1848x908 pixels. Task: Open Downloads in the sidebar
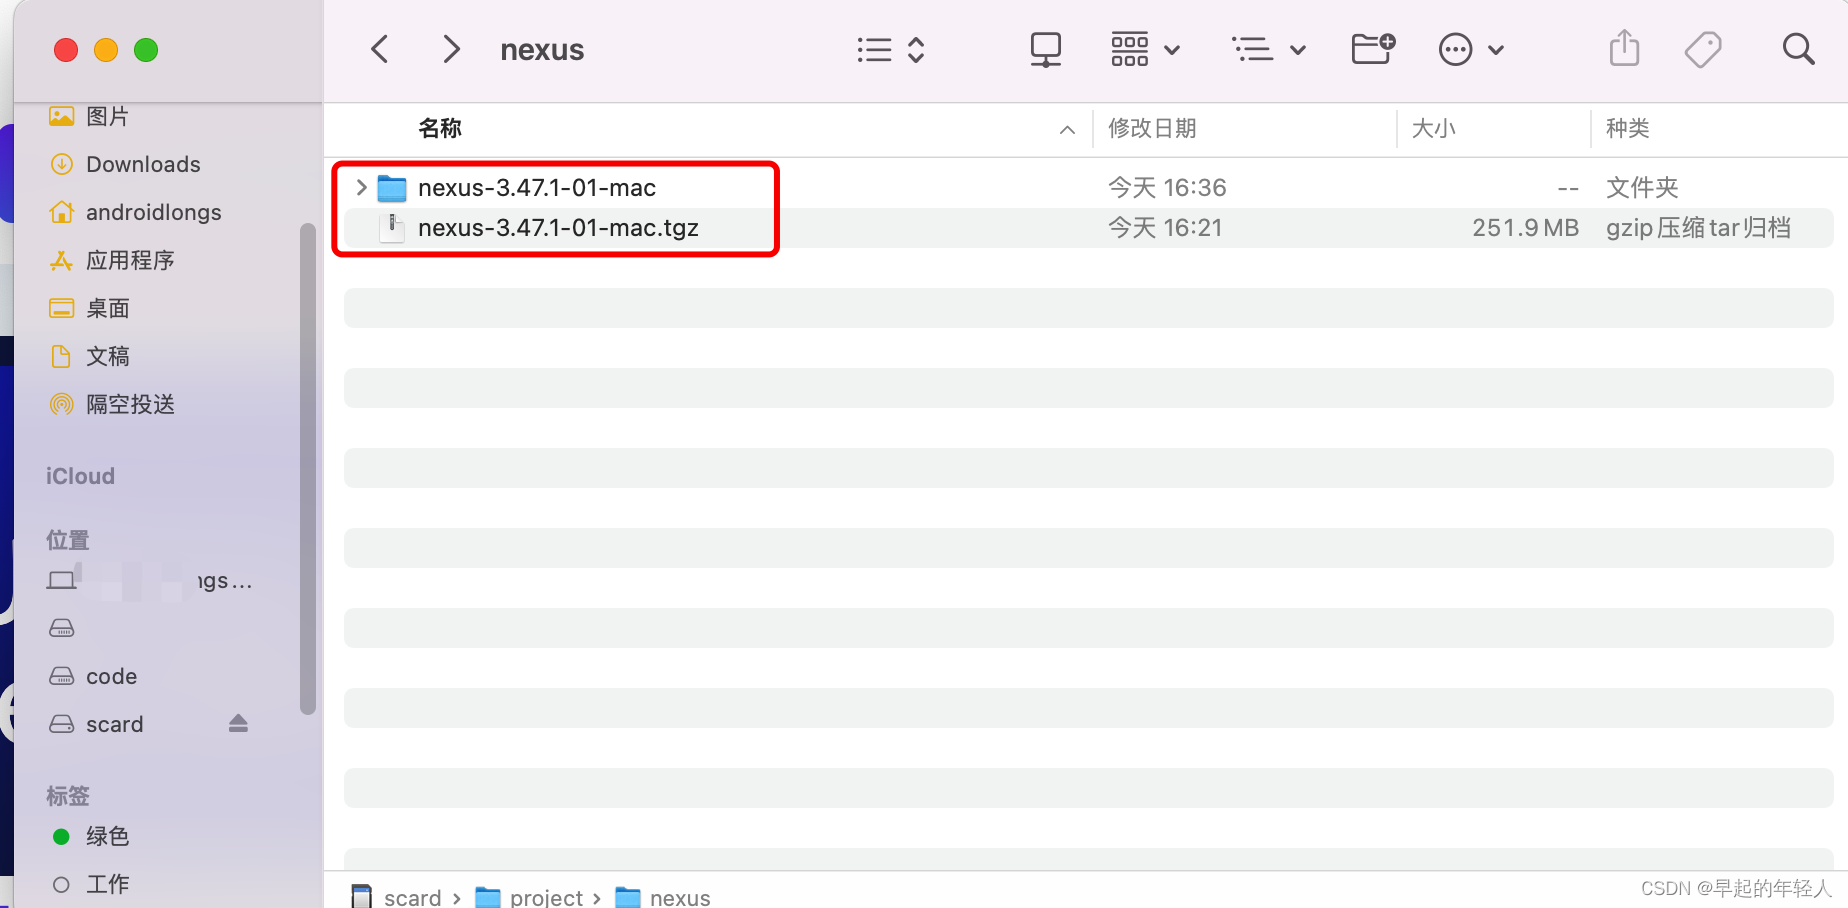tap(143, 164)
